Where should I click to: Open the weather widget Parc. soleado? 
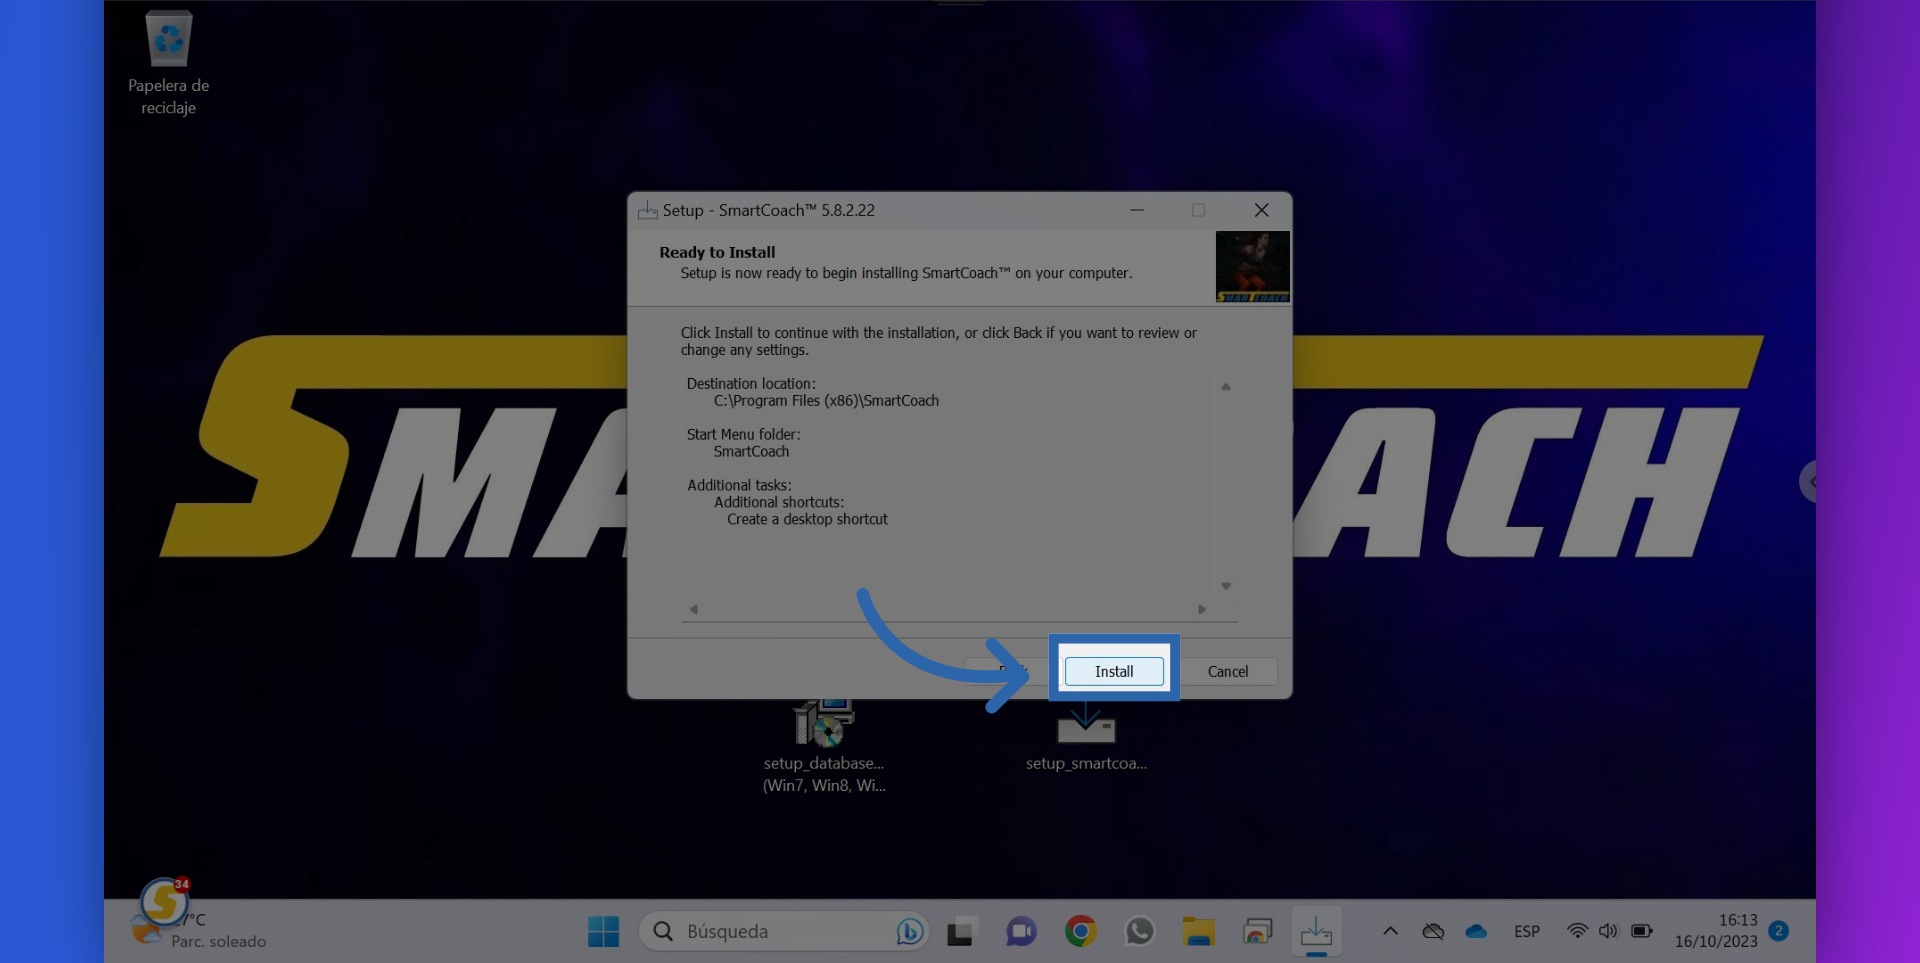pyautogui.click(x=200, y=930)
